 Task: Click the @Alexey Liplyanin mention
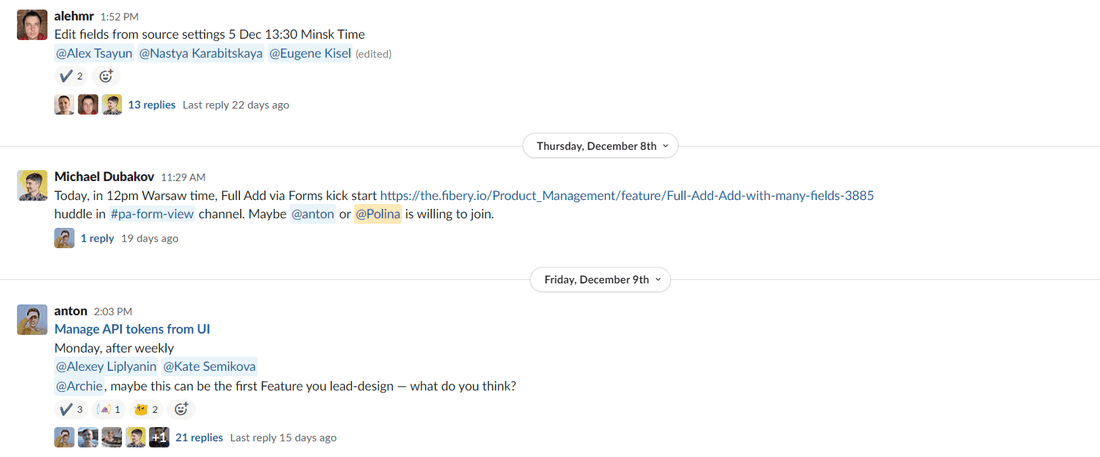(105, 367)
